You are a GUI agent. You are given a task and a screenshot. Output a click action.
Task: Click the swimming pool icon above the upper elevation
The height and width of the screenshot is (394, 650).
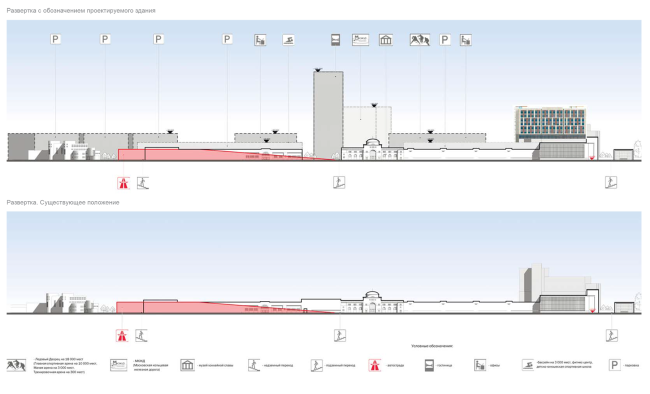[x=289, y=40]
